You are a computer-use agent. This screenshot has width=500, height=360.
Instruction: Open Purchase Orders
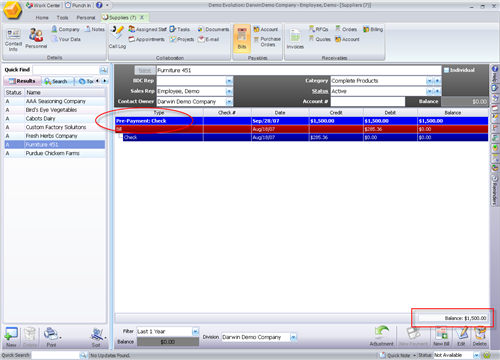(267, 42)
